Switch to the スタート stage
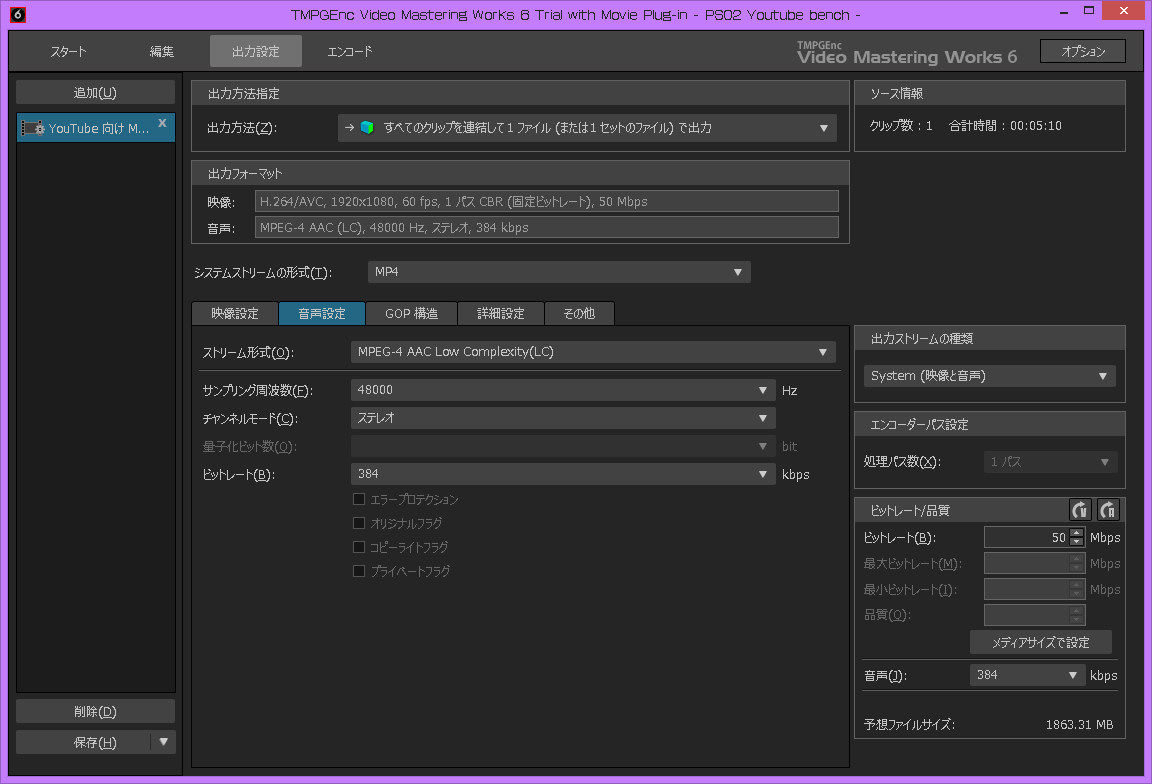The height and width of the screenshot is (784, 1152). click(x=68, y=51)
